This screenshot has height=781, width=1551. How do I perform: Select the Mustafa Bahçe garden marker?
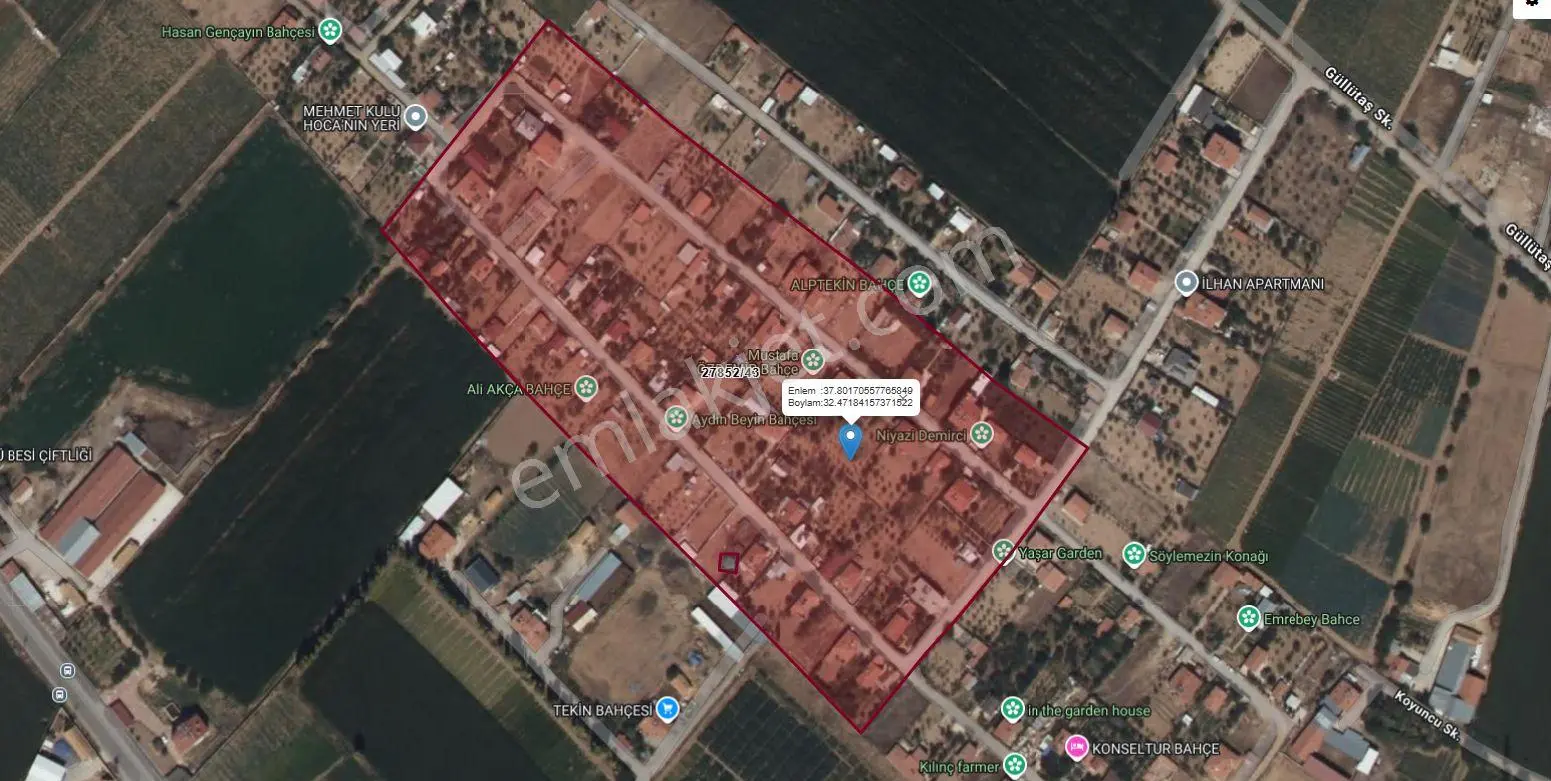point(814,360)
